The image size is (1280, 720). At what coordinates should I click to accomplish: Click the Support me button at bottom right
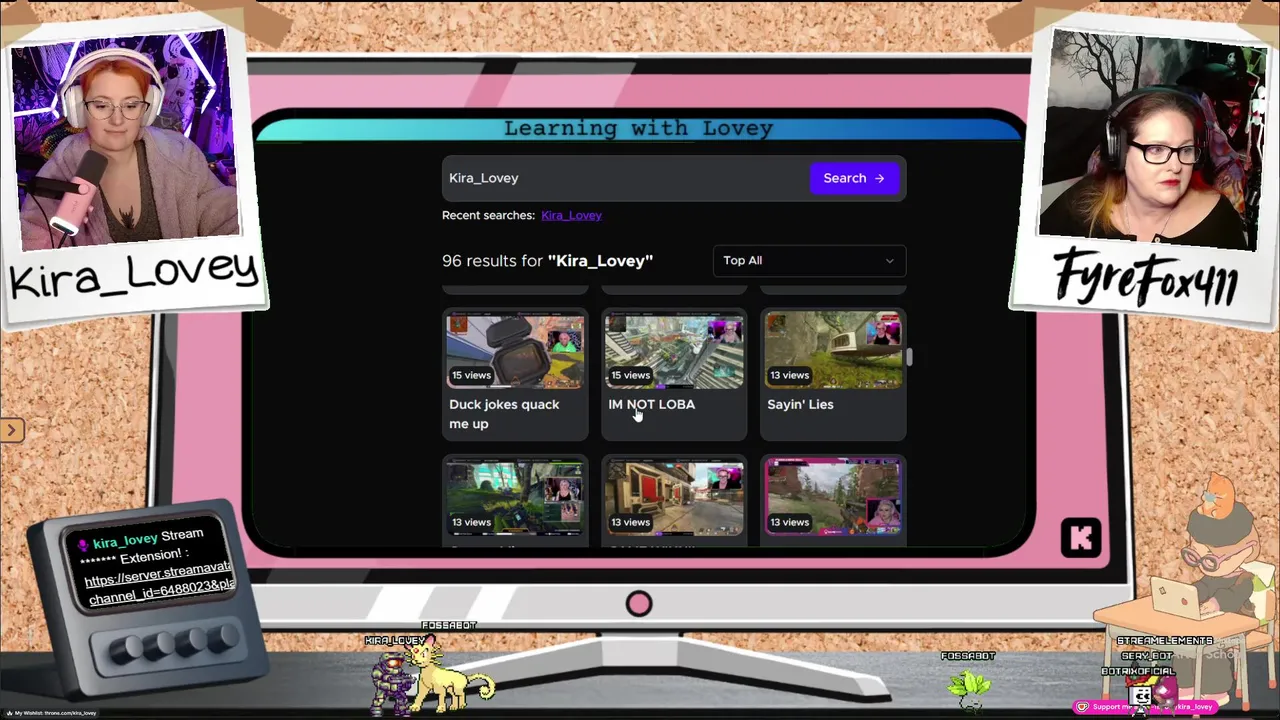click(x=1146, y=706)
